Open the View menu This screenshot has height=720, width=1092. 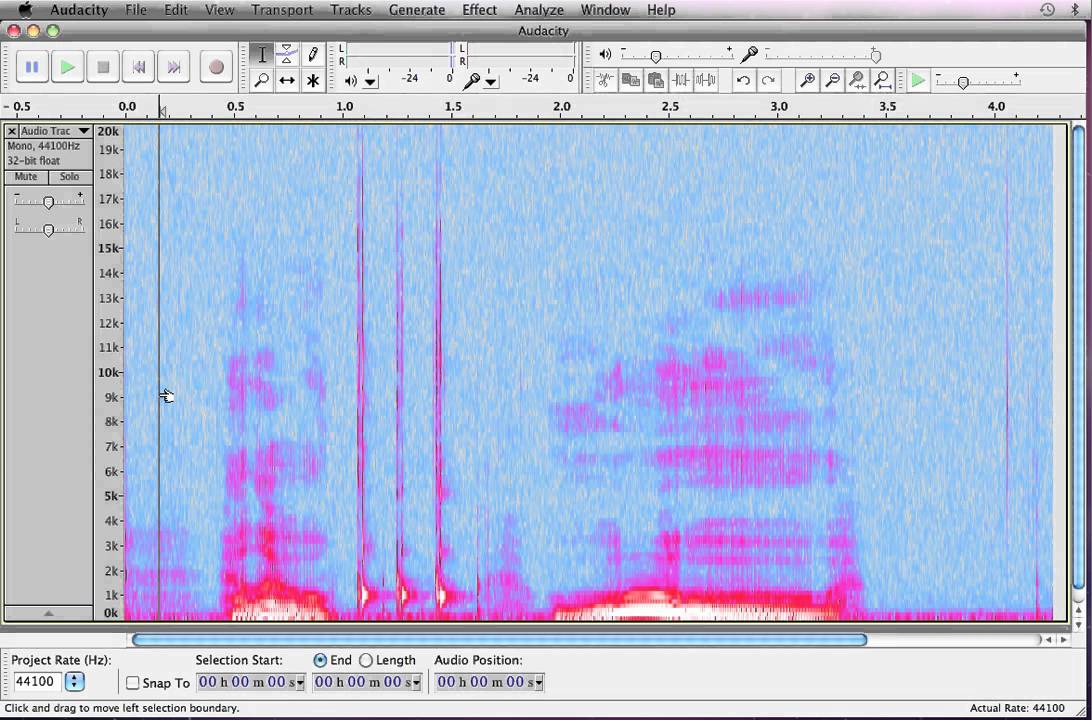[x=220, y=10]
